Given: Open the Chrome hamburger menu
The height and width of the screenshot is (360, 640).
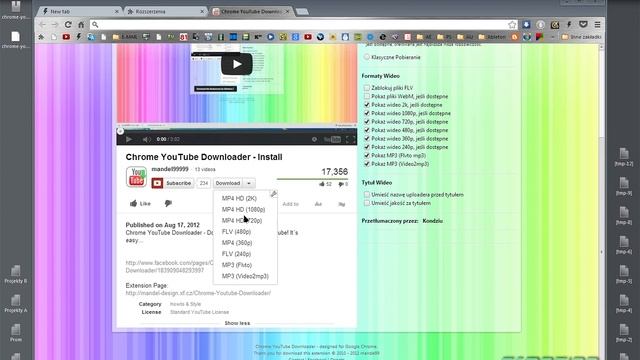Looking at the screenshot, I should coord(597,25).
